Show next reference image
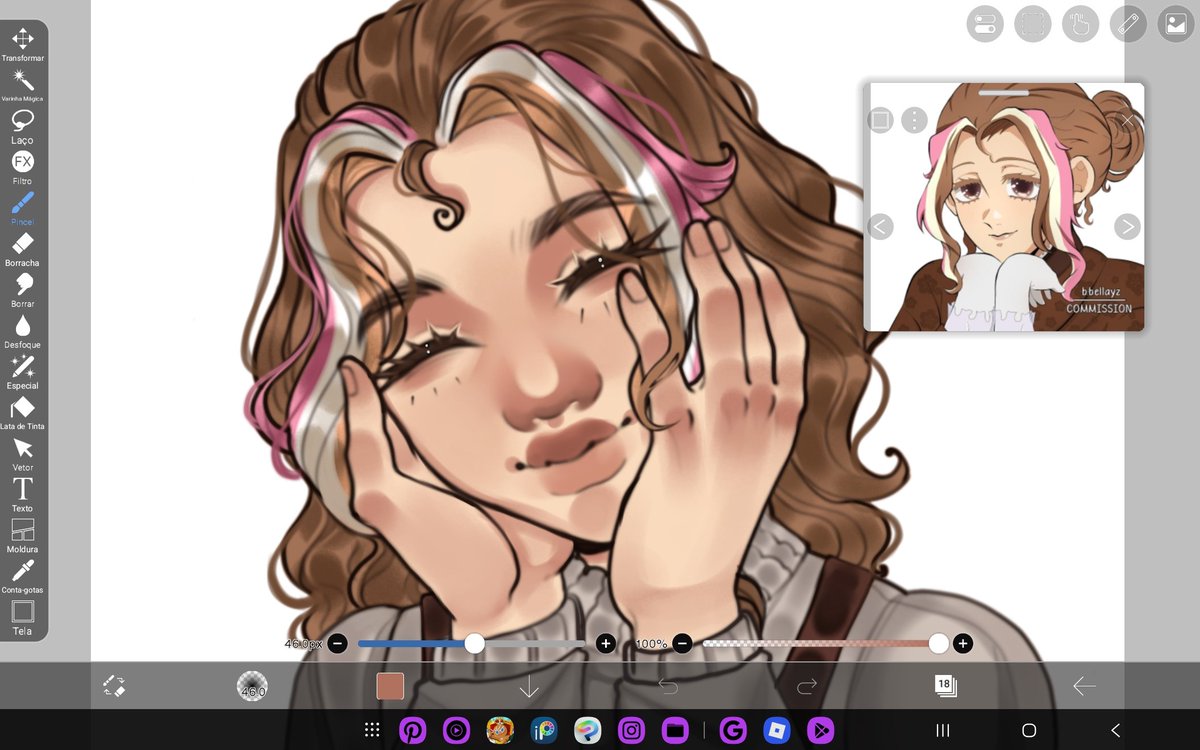Screen dimensions: 1200x750 click(x=1127, y=227)
